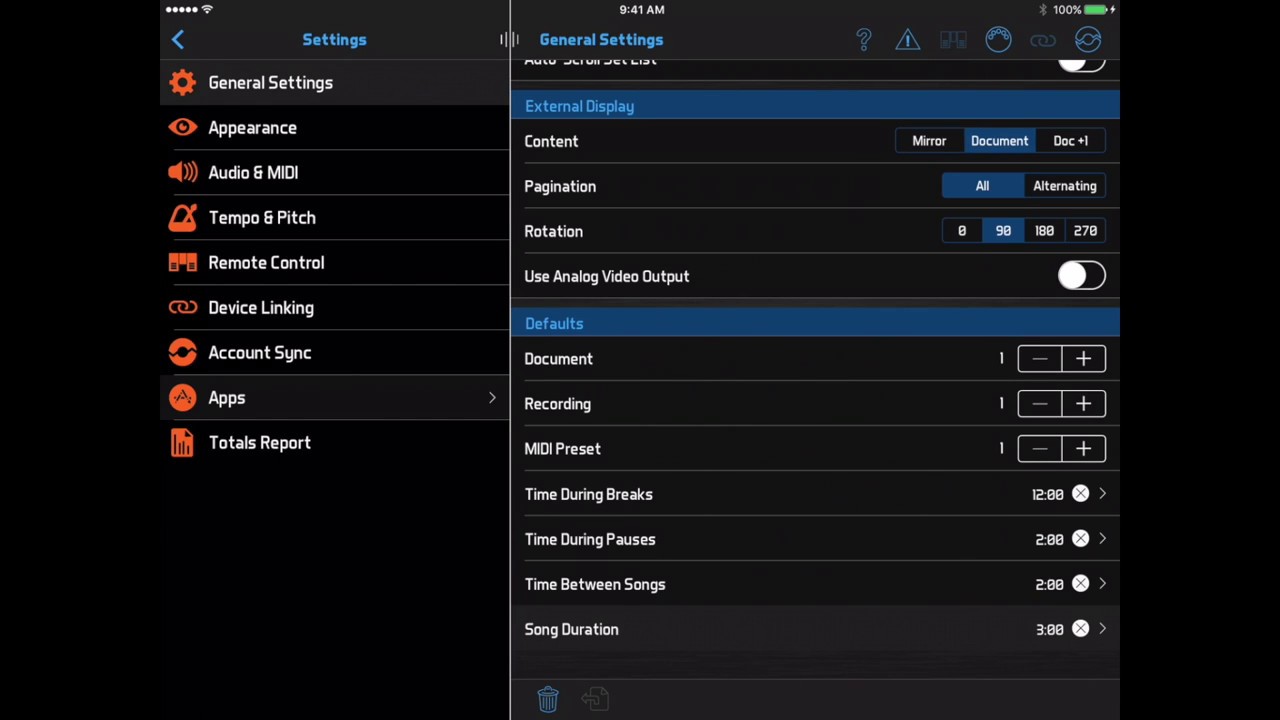Open Totals Report
Viewport: 1280px width, 720px height.
(335, 443)
